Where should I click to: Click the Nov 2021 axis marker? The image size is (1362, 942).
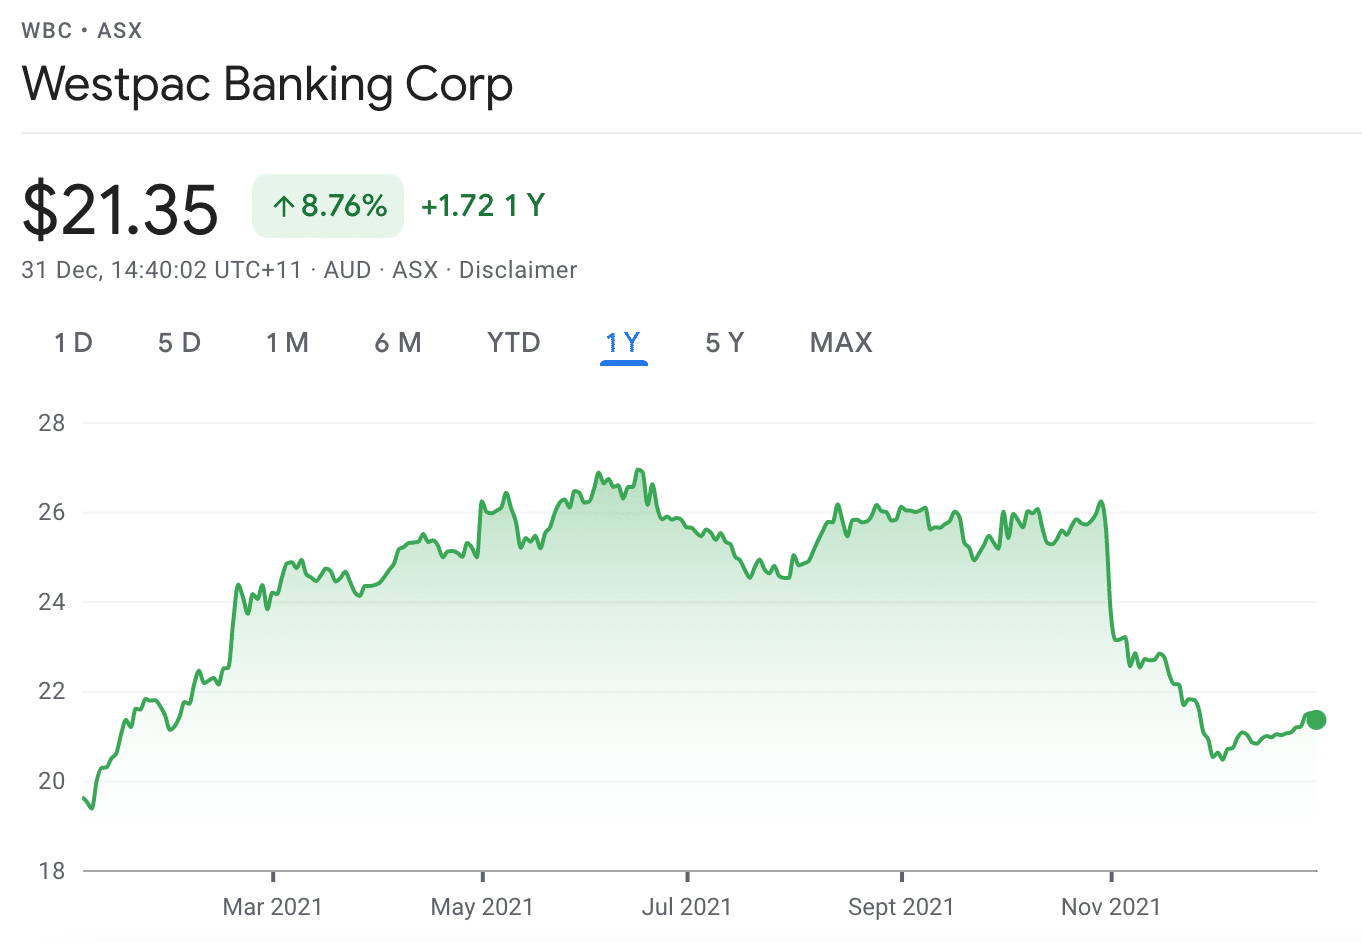(x=1111, y=907)
